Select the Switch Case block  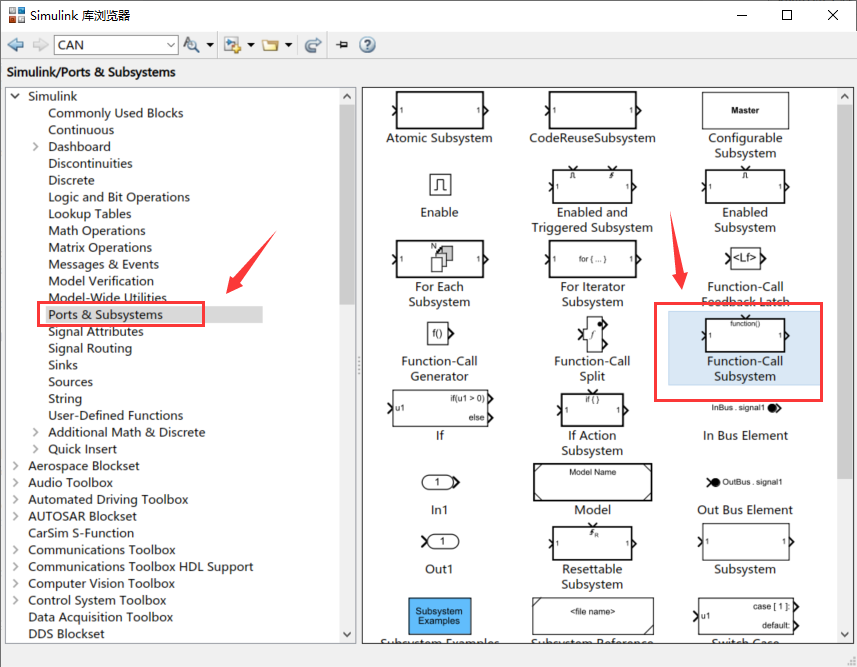click(x=746, y=616)
